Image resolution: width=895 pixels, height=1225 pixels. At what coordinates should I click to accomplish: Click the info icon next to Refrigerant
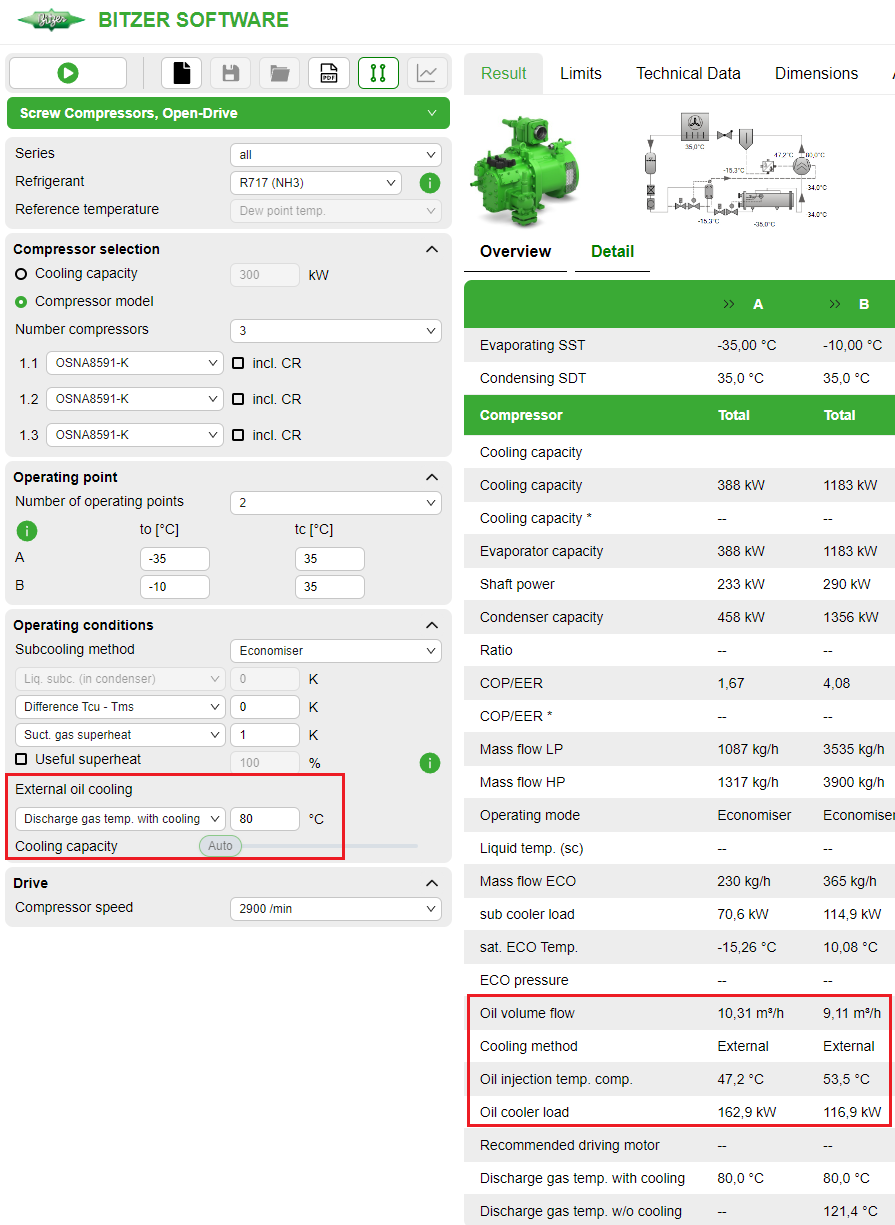tap(430, 182)
